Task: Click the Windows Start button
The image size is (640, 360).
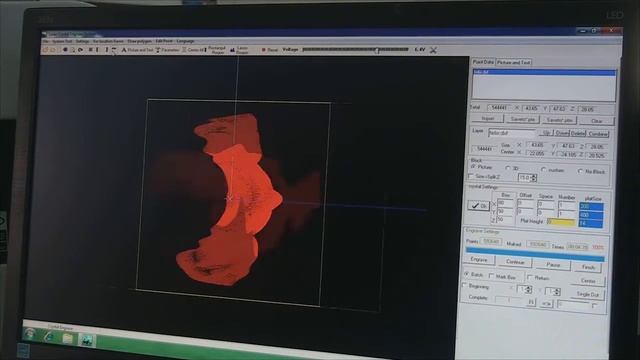Action: [x=29, y=335]
